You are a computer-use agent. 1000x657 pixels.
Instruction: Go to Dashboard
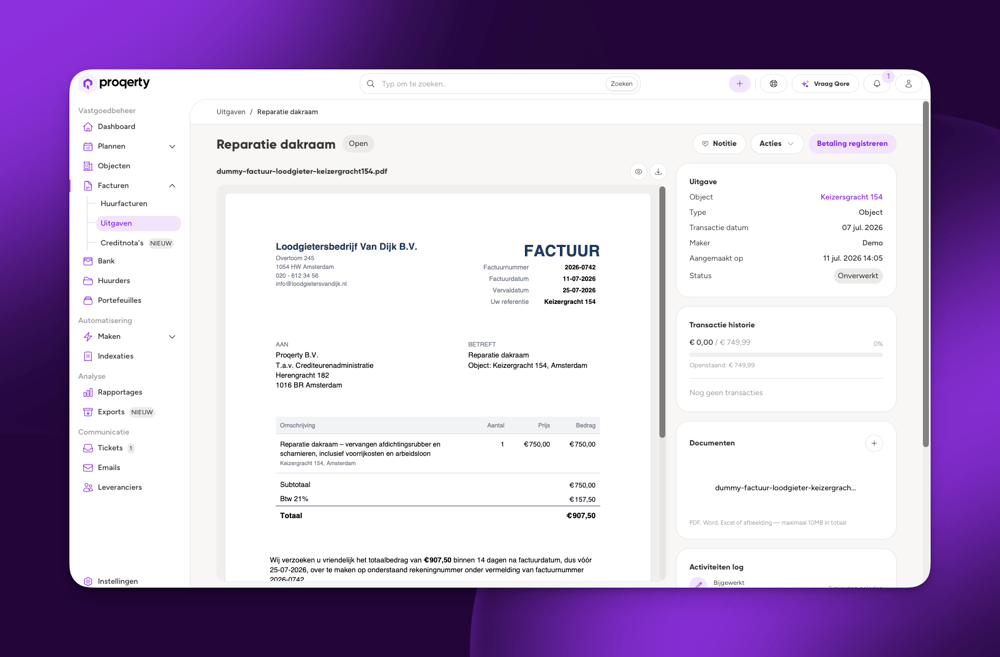(116, 127)
